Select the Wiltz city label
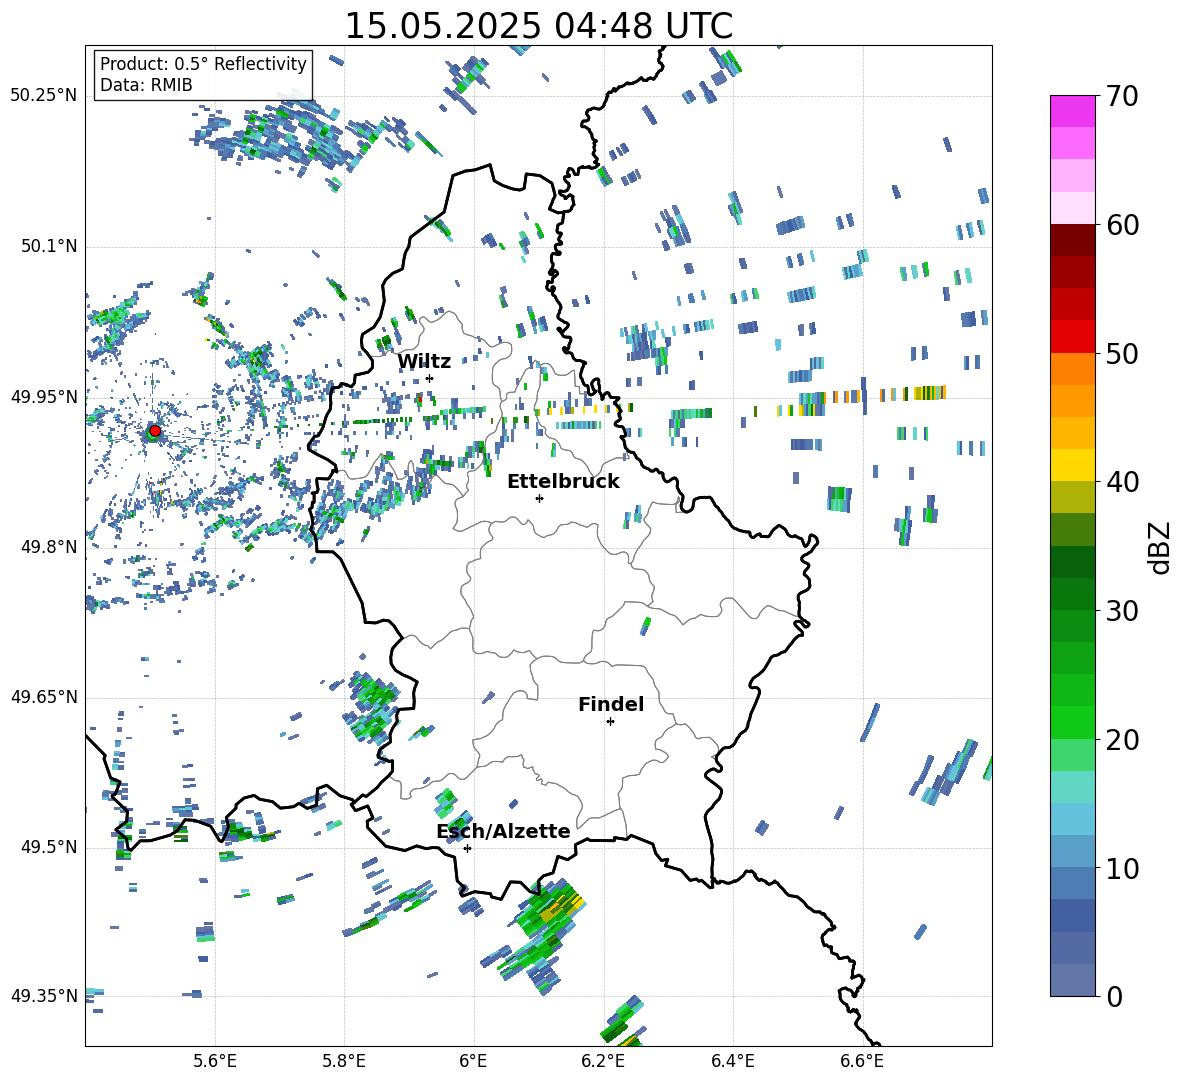This screenshot has height=1081, width=1184. point(424,362)
